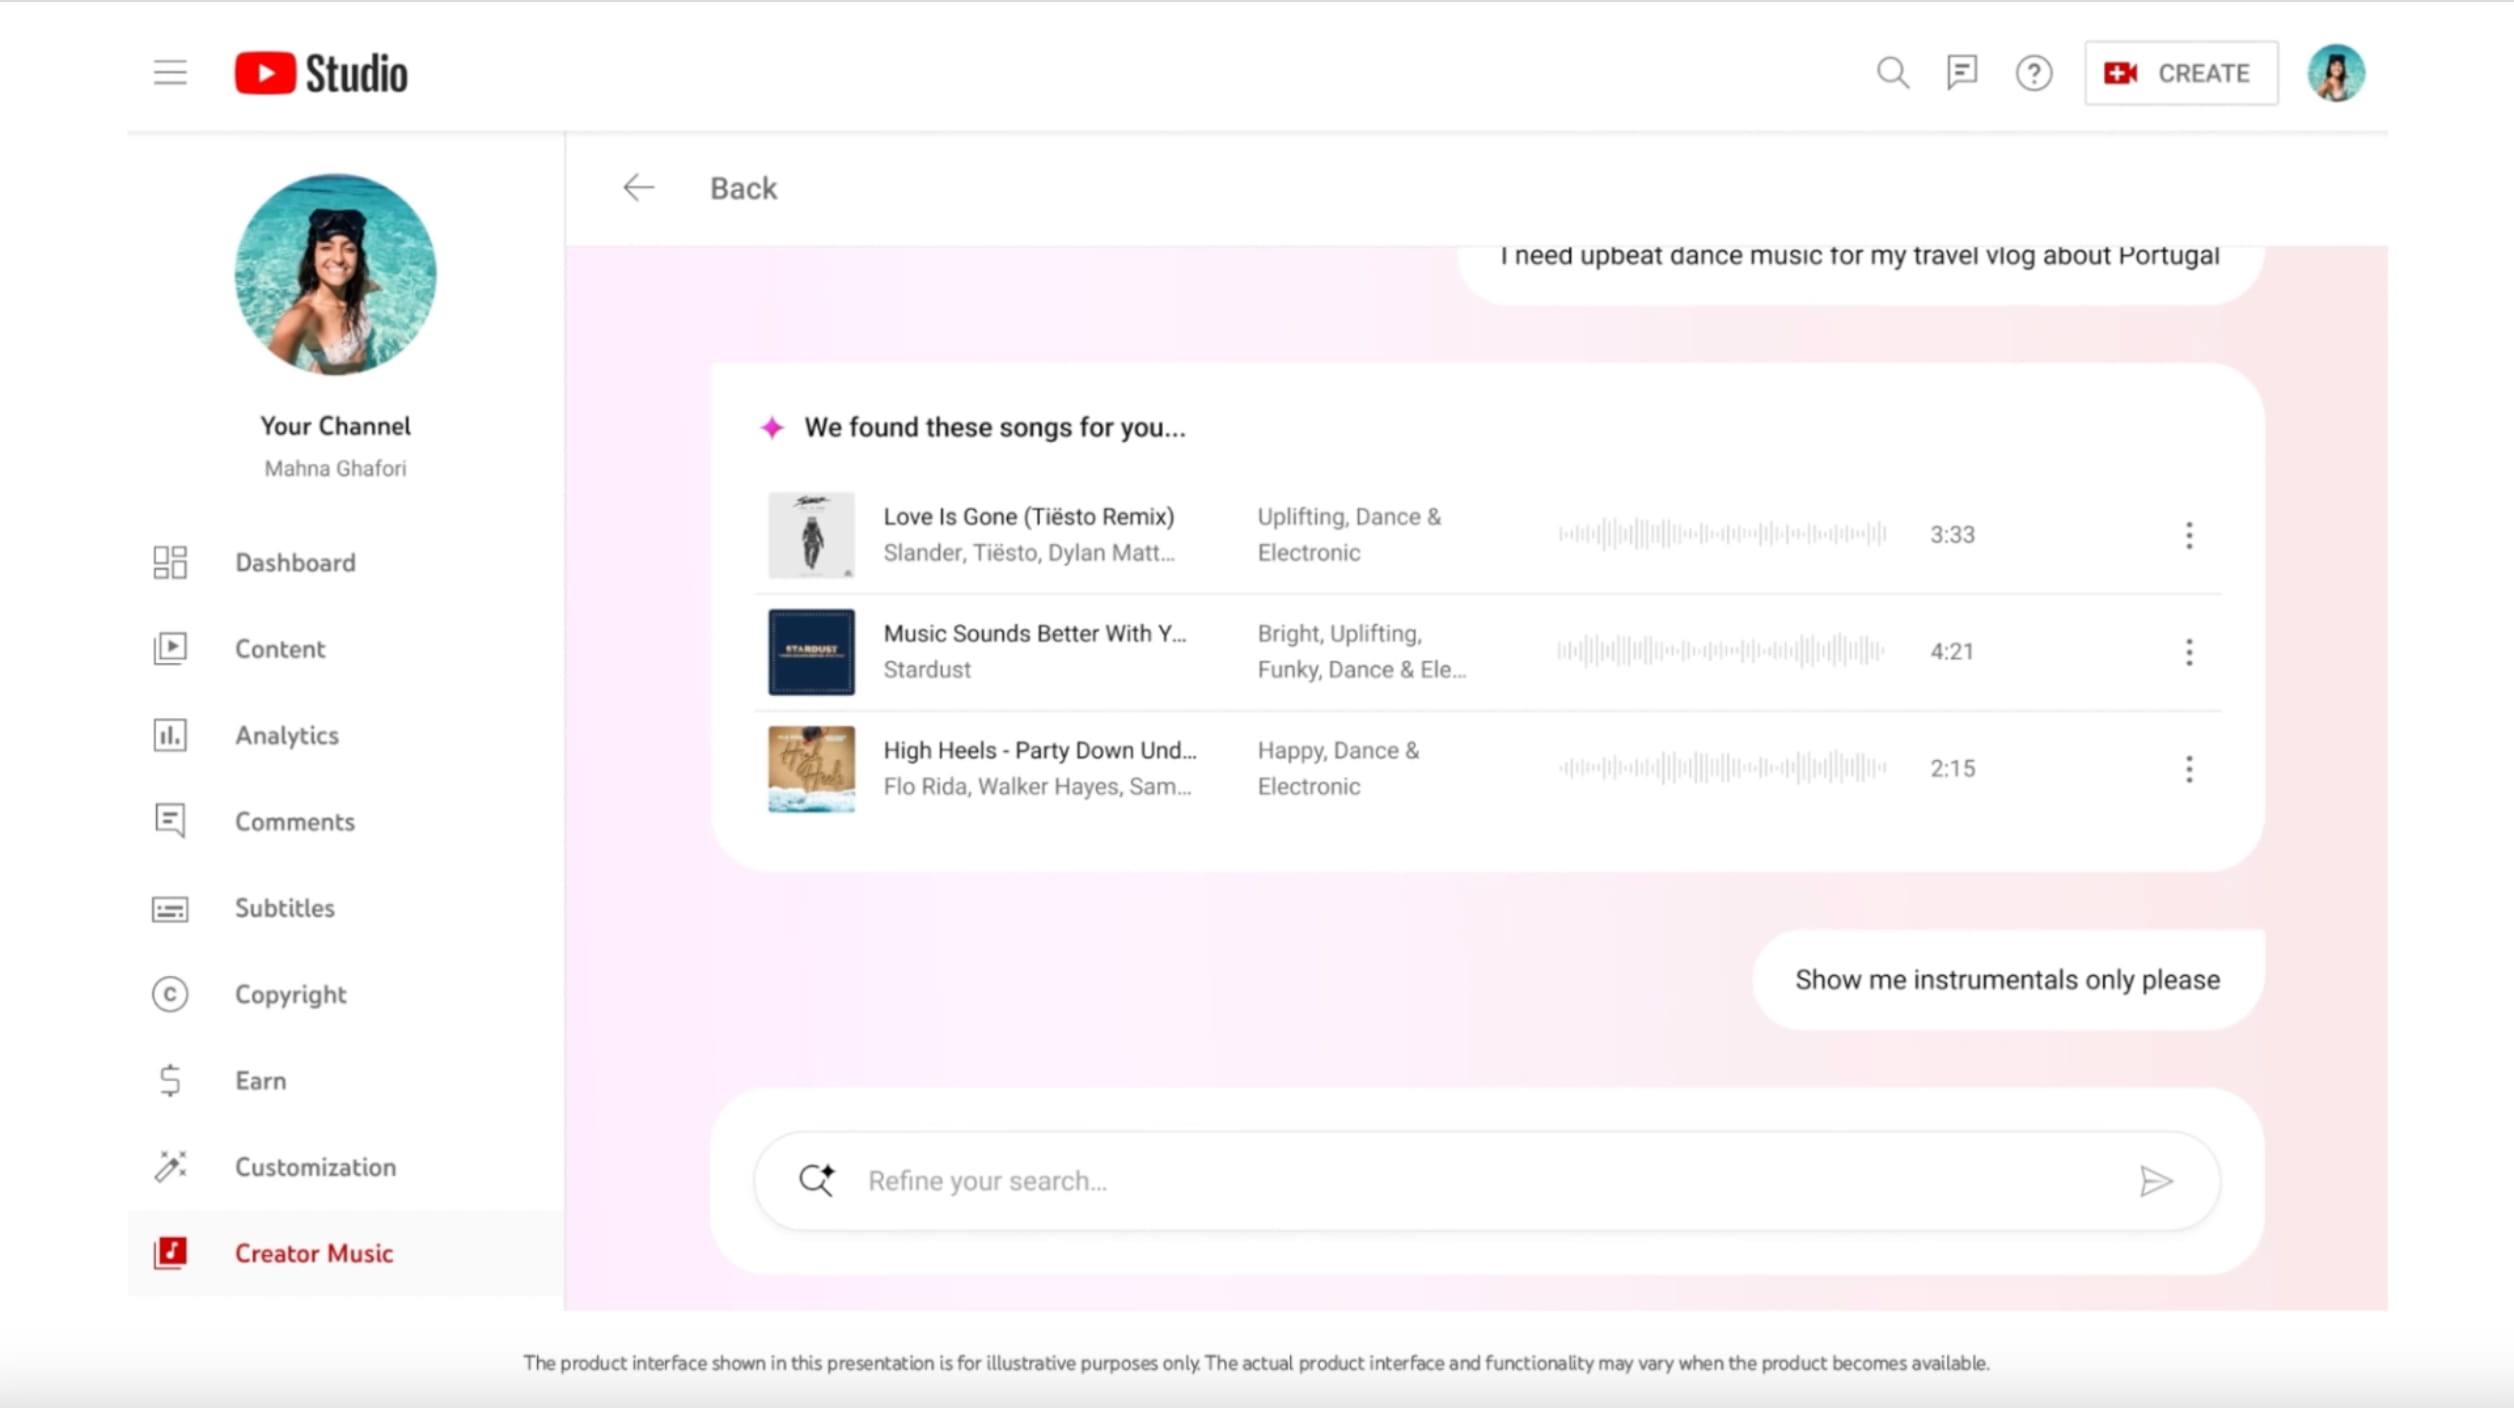Seek in the Music Sounds Better waveform
This screenshot has height=1408, width=2514.
pyautogui.click(x=1721, y=652)
